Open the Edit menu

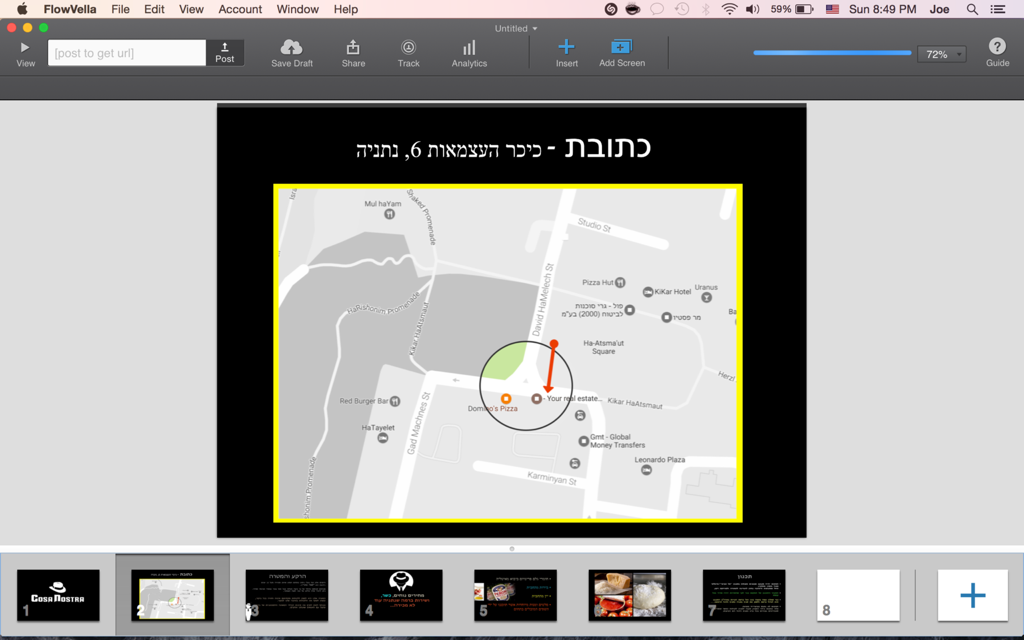(154, 9)
